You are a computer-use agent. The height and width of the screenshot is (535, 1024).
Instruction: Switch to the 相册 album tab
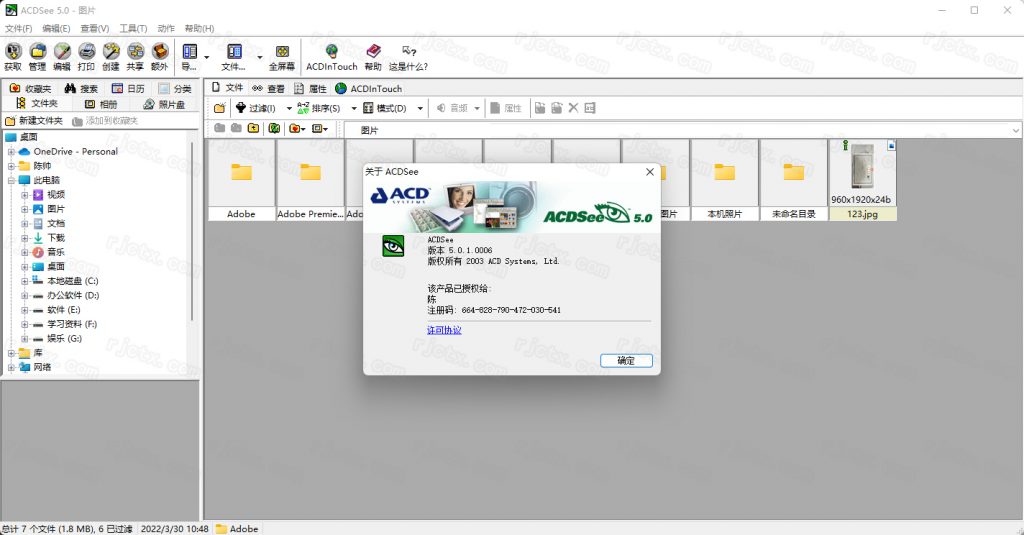click(101, 104)
